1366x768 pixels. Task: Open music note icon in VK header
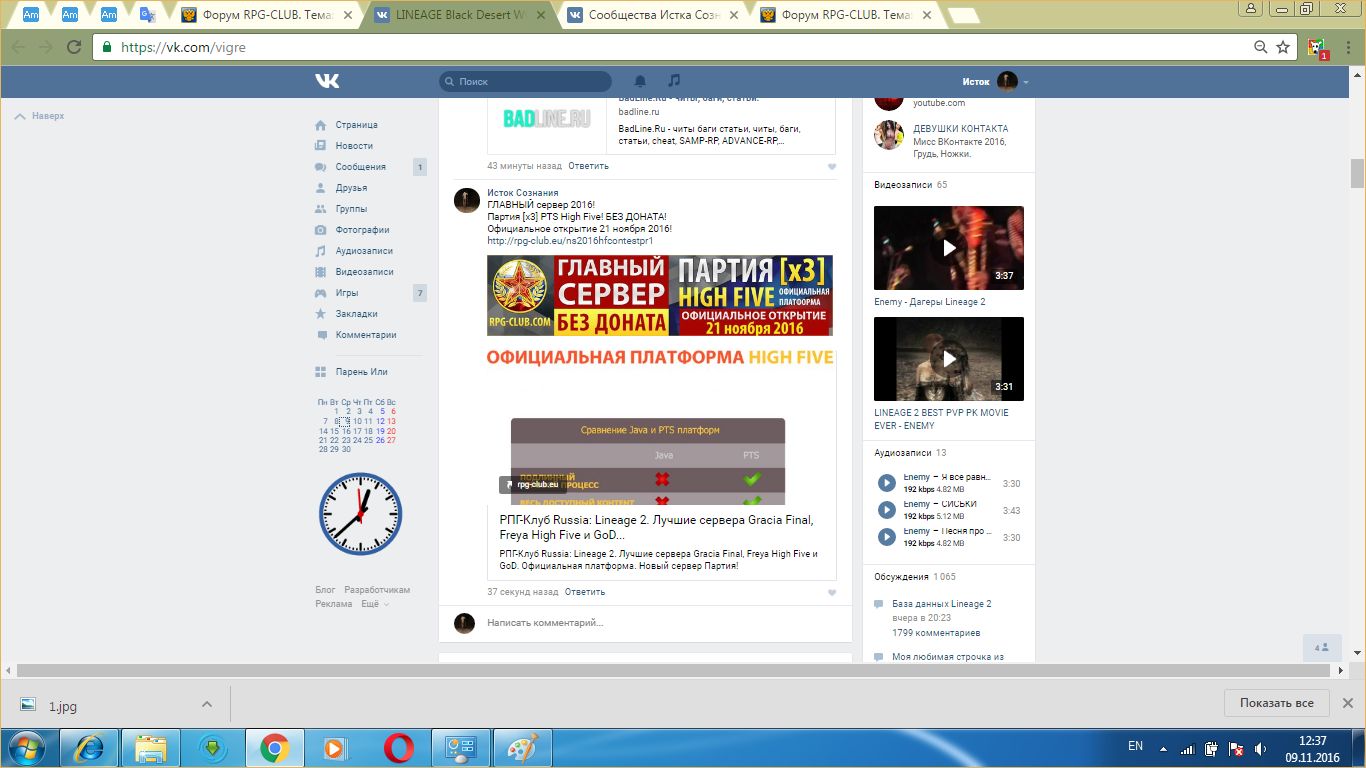pyautogui.click(x=674, y=81)
